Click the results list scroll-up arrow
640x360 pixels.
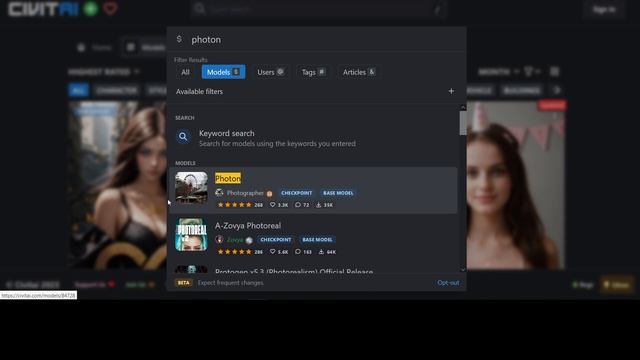pyautogui.click(x=463, y=107)
